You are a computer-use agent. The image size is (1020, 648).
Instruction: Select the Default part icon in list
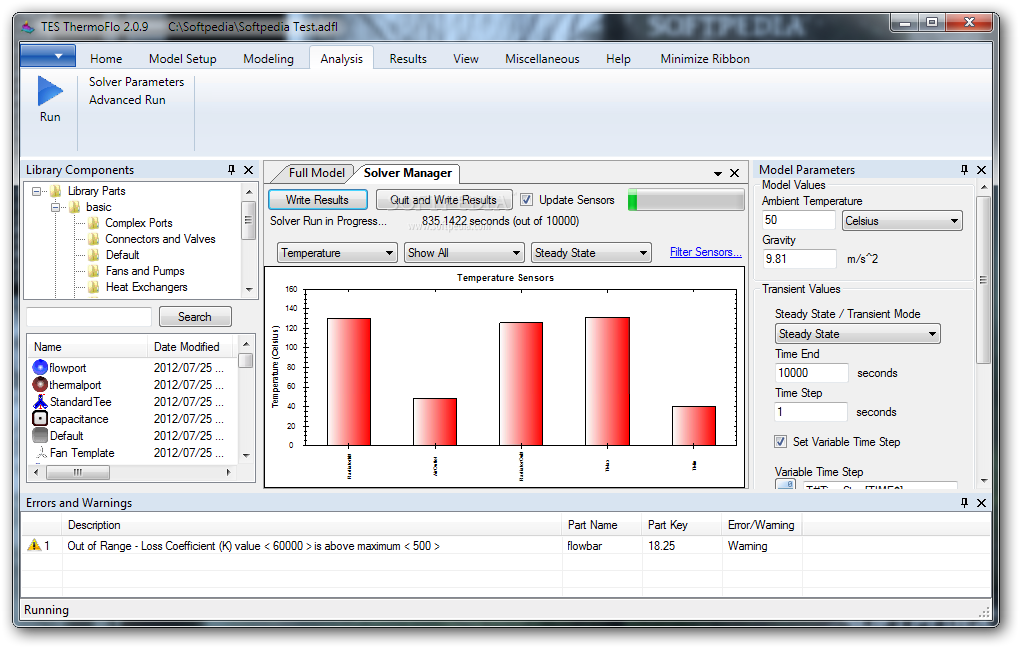pyautogui.click(x=40, y=435)
